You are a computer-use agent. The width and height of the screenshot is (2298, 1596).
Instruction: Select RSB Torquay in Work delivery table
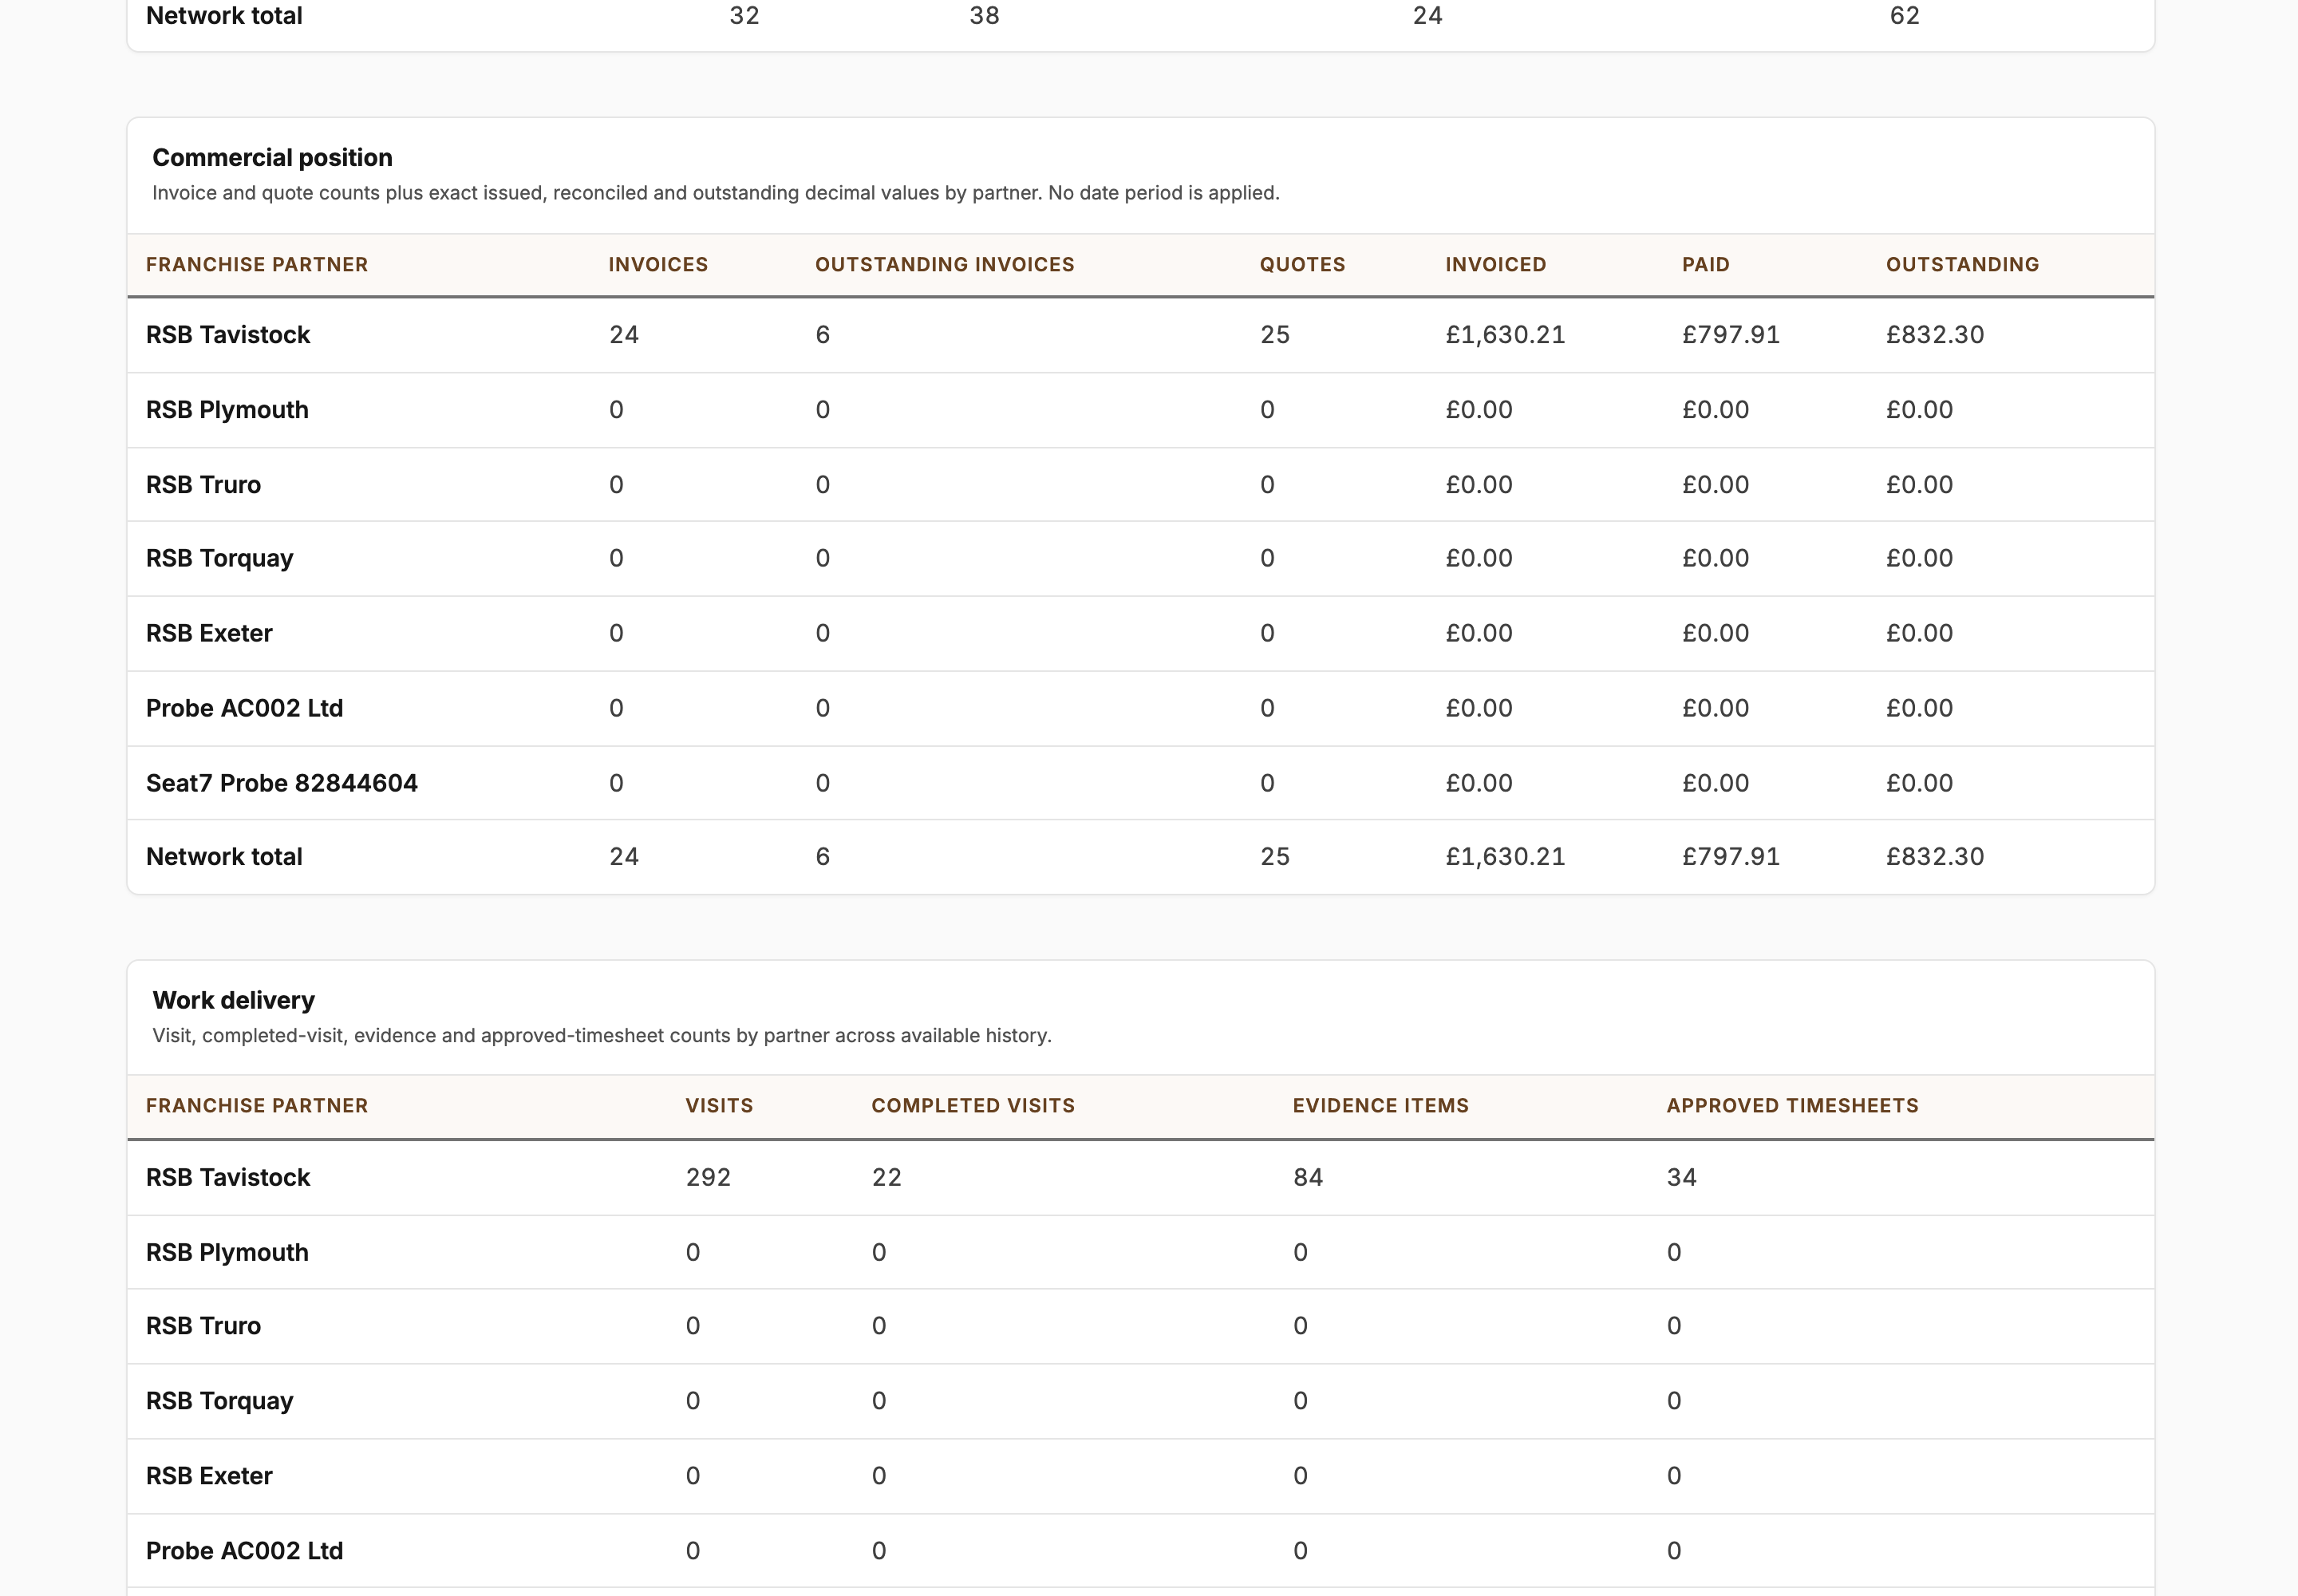219,1401
